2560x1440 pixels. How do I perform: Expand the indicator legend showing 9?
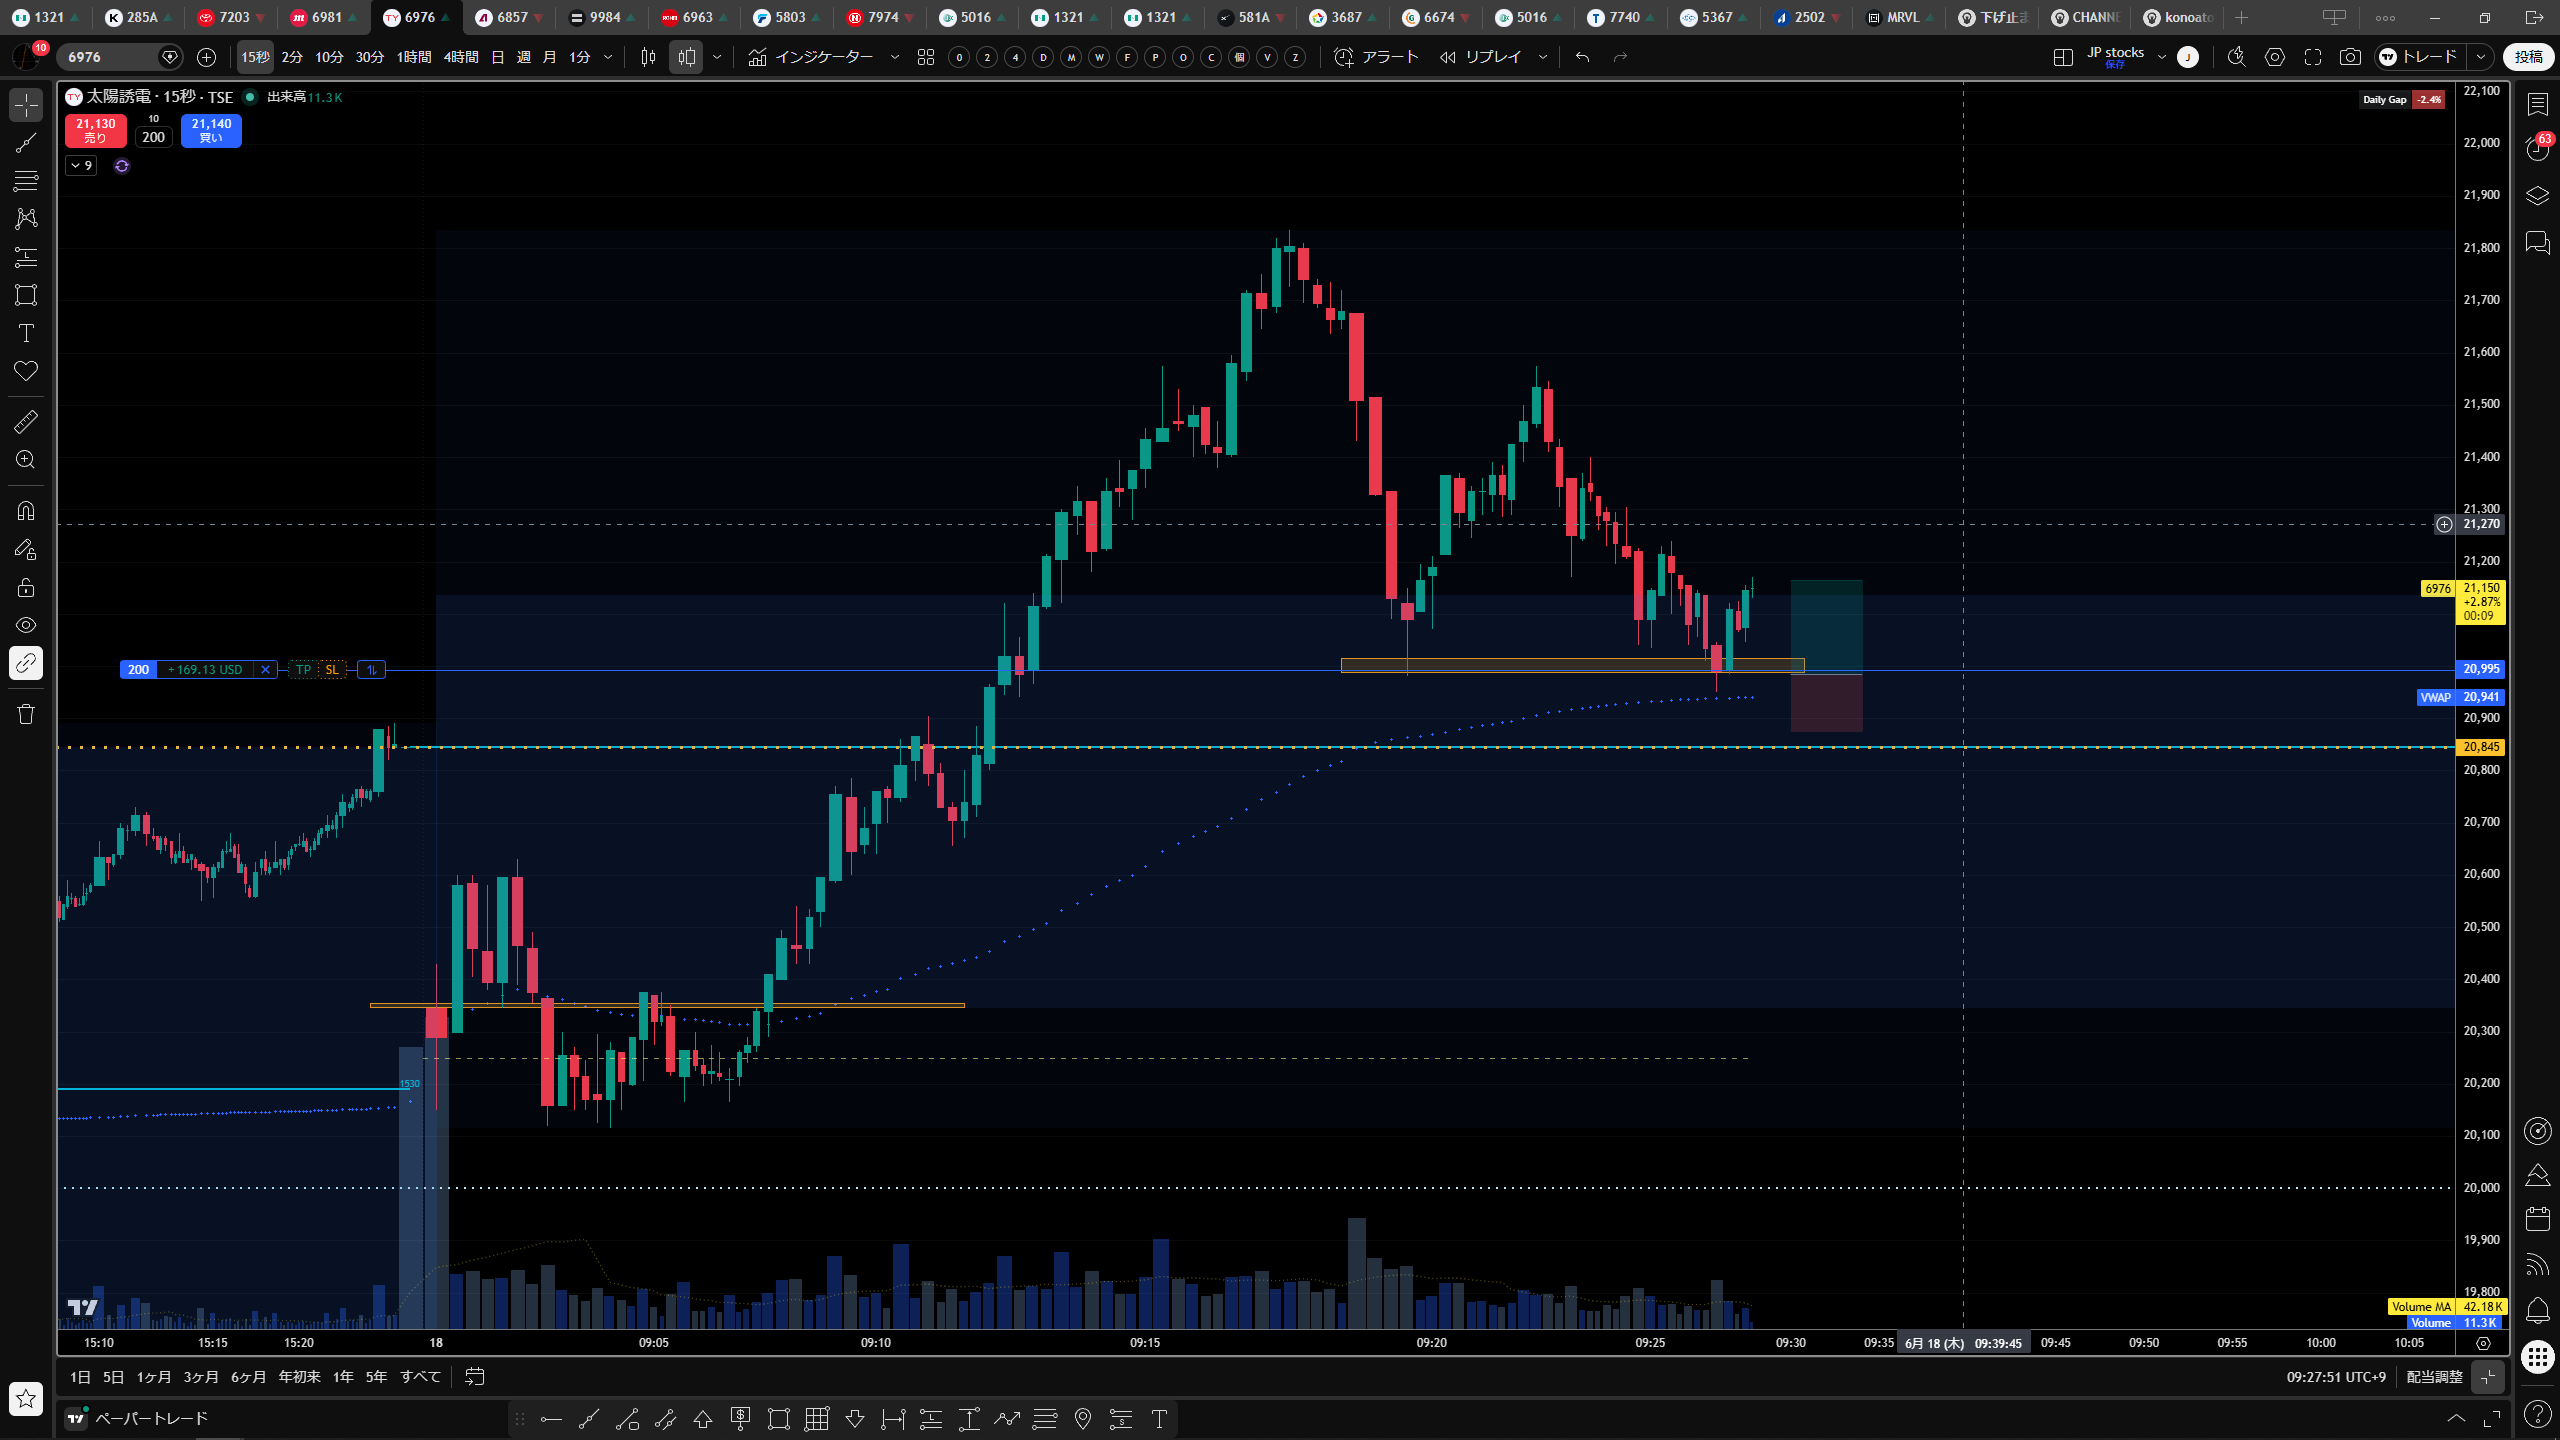tap(81, 166)
